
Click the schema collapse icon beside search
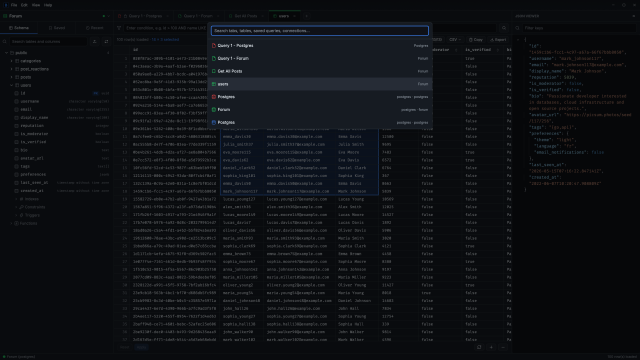(x=95, y=42)
